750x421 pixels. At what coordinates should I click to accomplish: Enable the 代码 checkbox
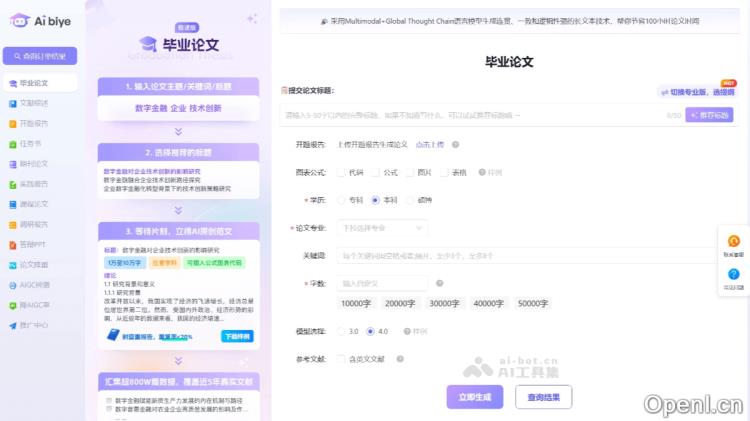342,172
